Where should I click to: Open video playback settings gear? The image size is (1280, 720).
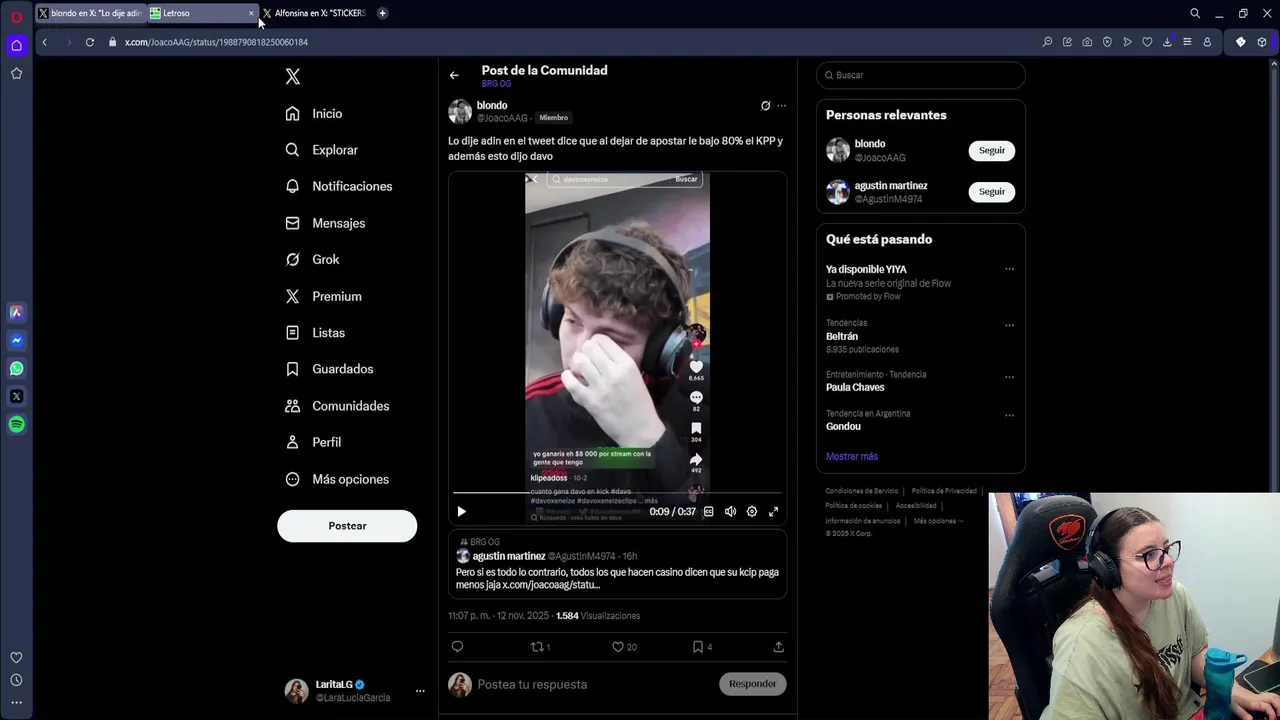[752, 511]
